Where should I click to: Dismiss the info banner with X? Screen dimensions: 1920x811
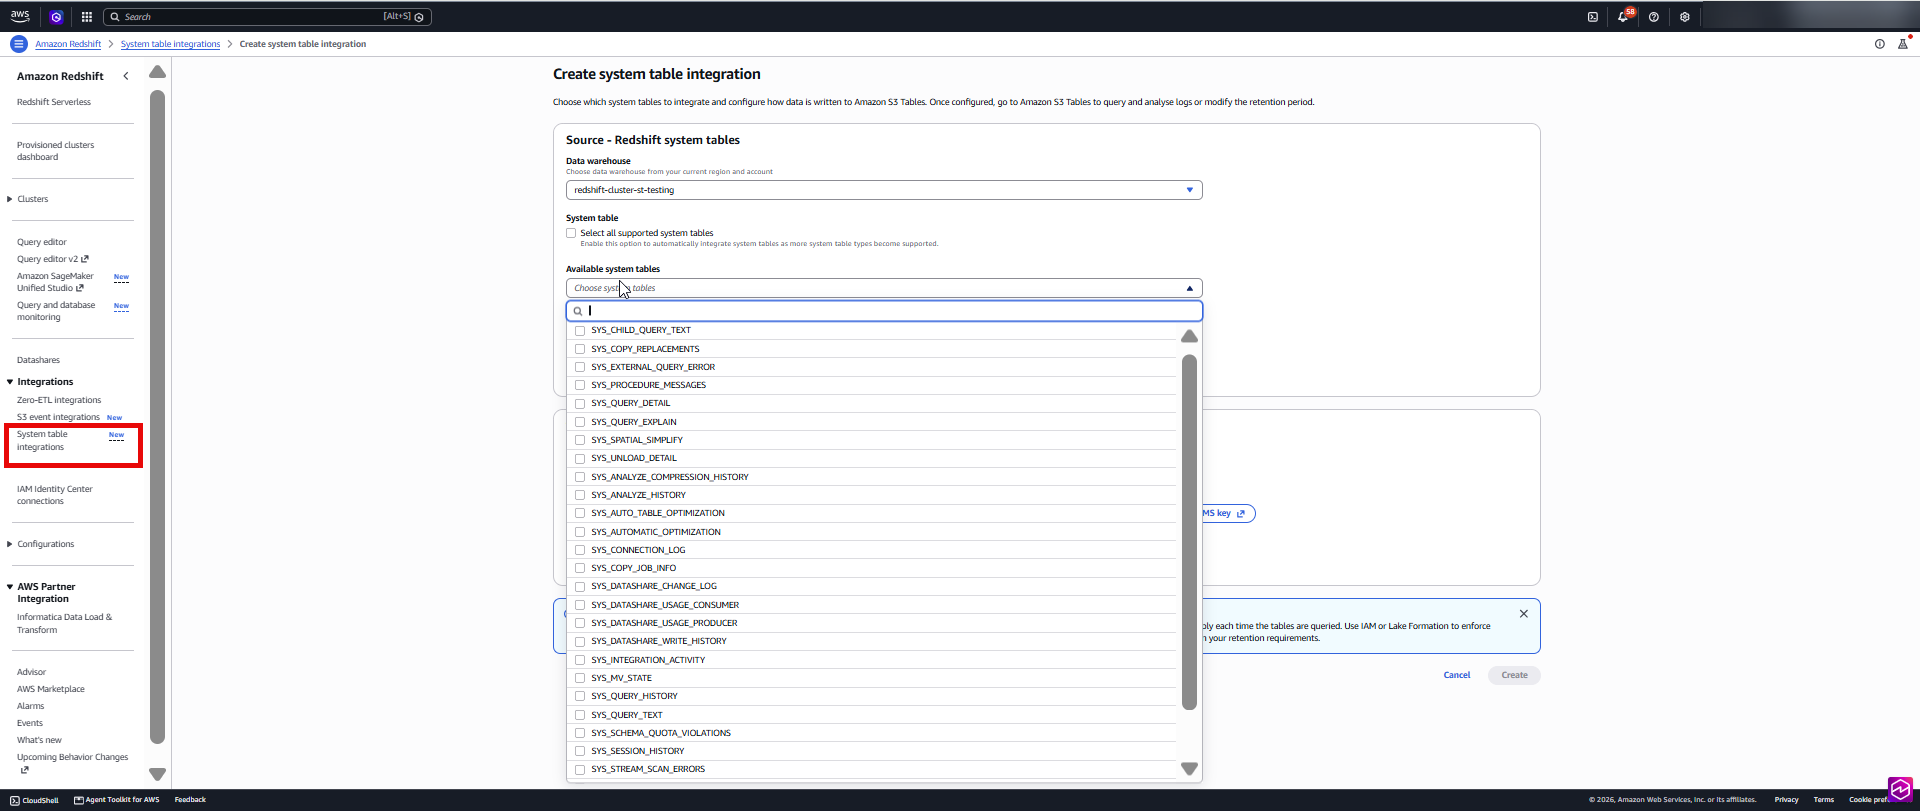point(1524,614)
